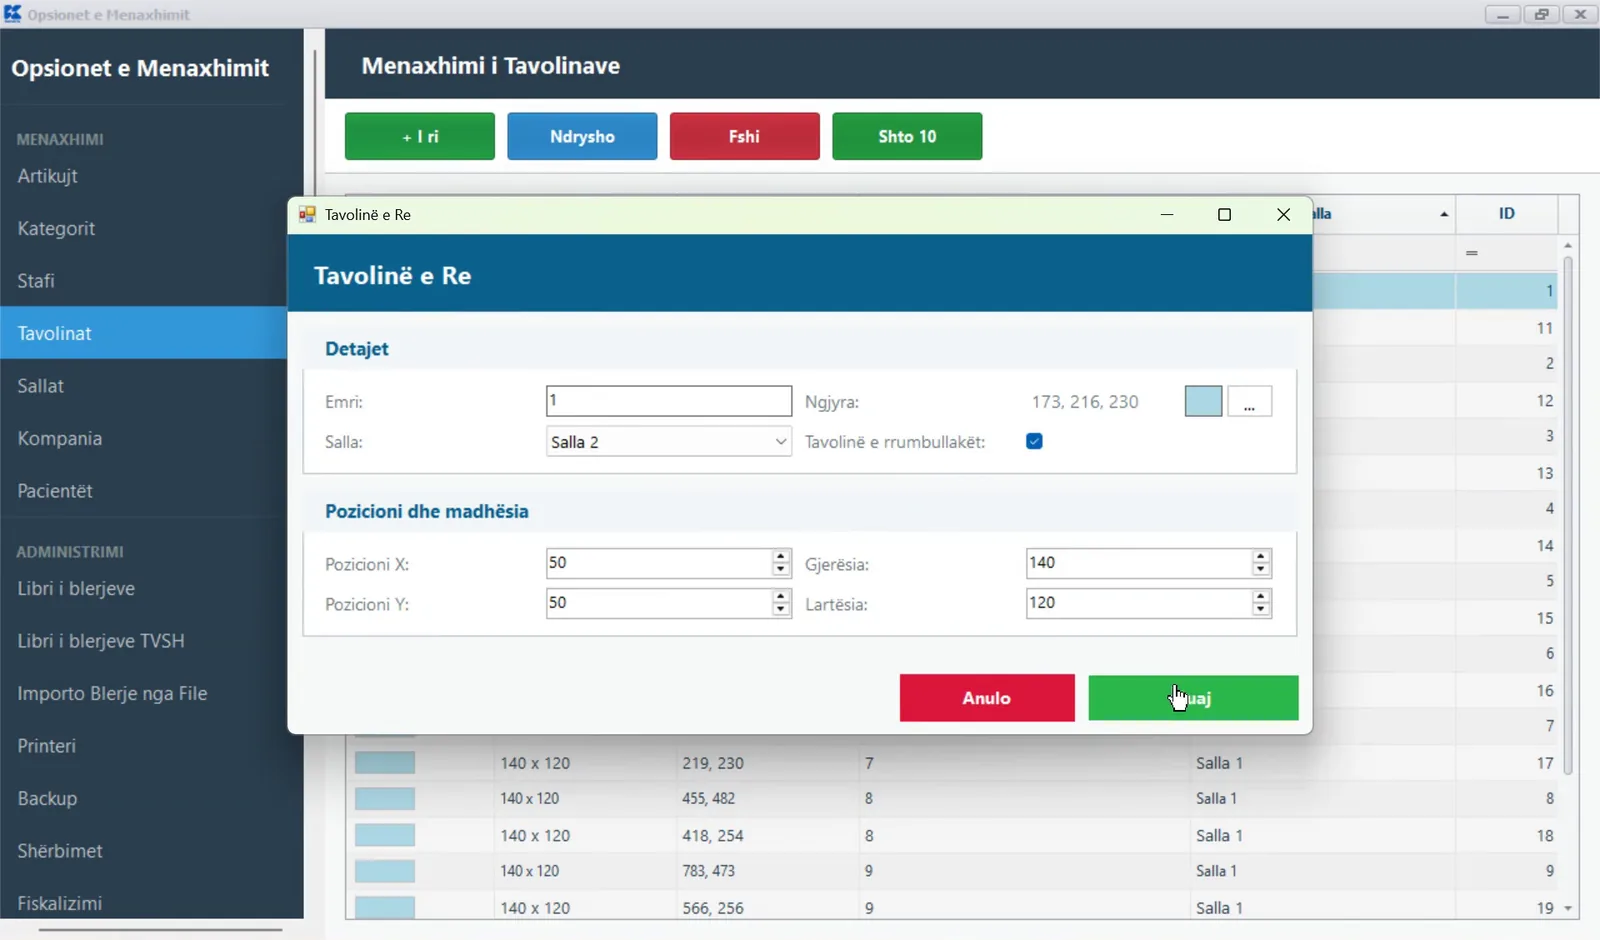The height and width of the screenshot is (940, 1600).
Task: Decrease Lartësia with down arrow
Action: [1261, 610]
